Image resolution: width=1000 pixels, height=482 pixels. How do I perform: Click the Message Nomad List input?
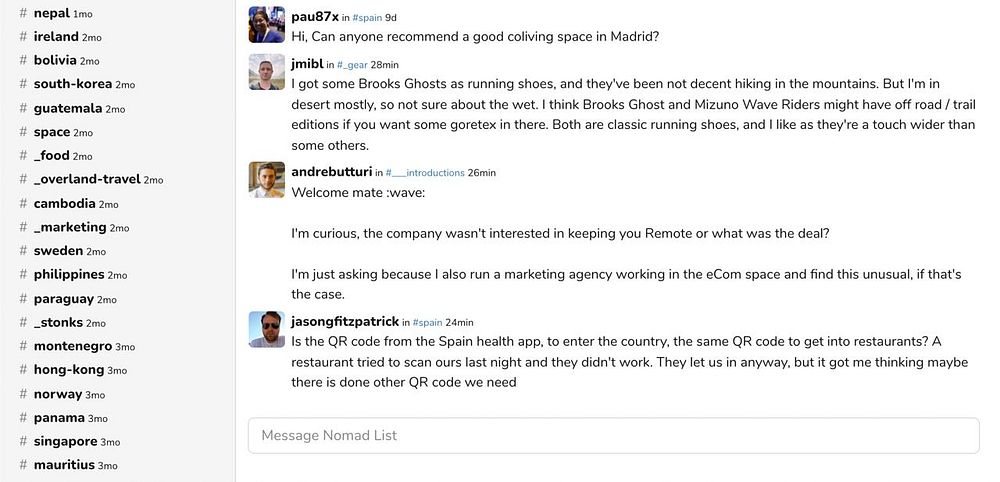[613, 435]
